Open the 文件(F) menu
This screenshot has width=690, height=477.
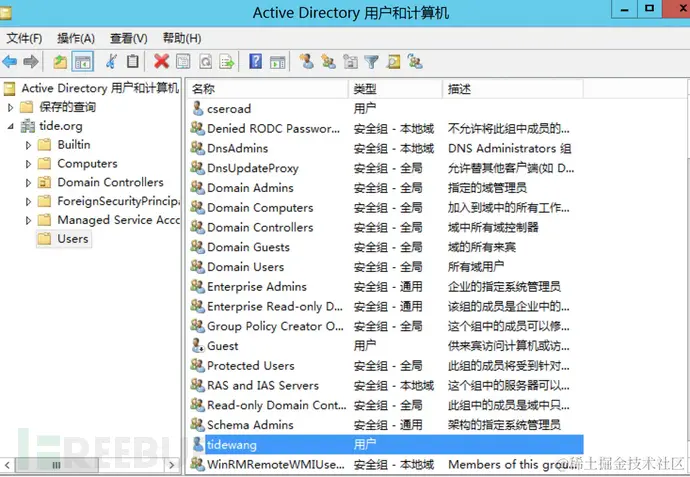pos(24,39)
